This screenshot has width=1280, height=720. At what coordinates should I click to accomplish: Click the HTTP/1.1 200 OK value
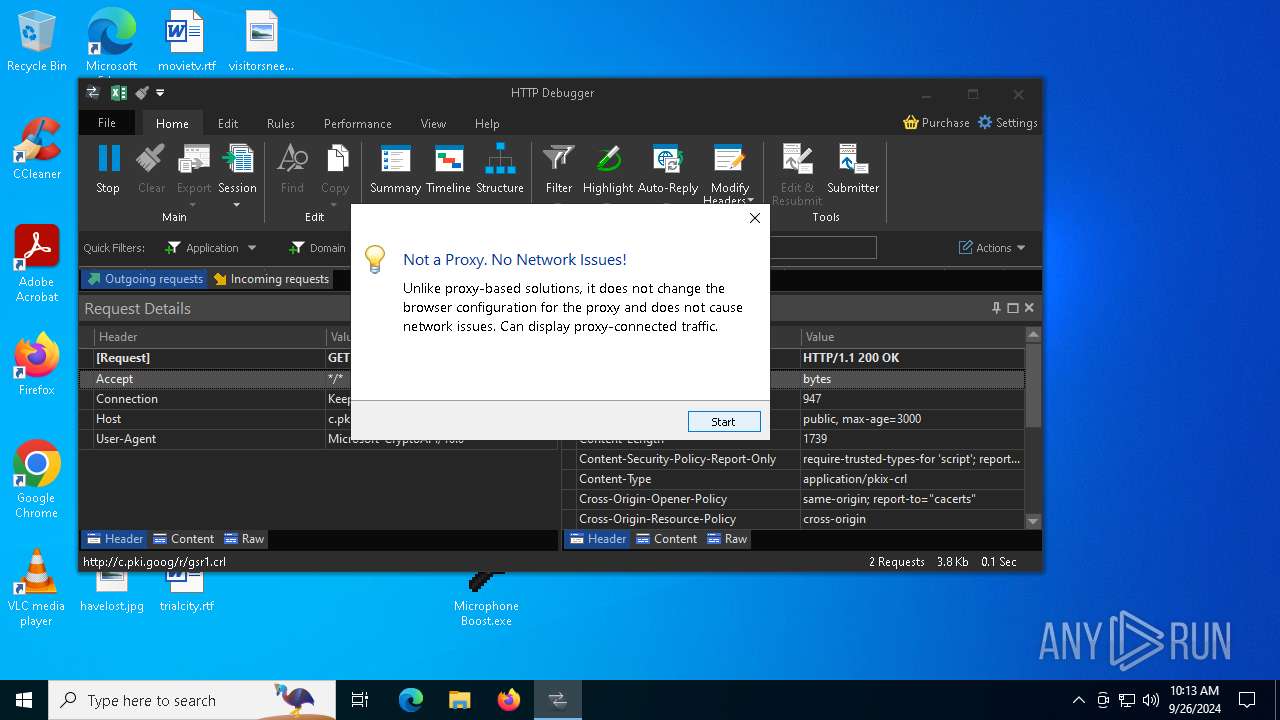[851, 358]
